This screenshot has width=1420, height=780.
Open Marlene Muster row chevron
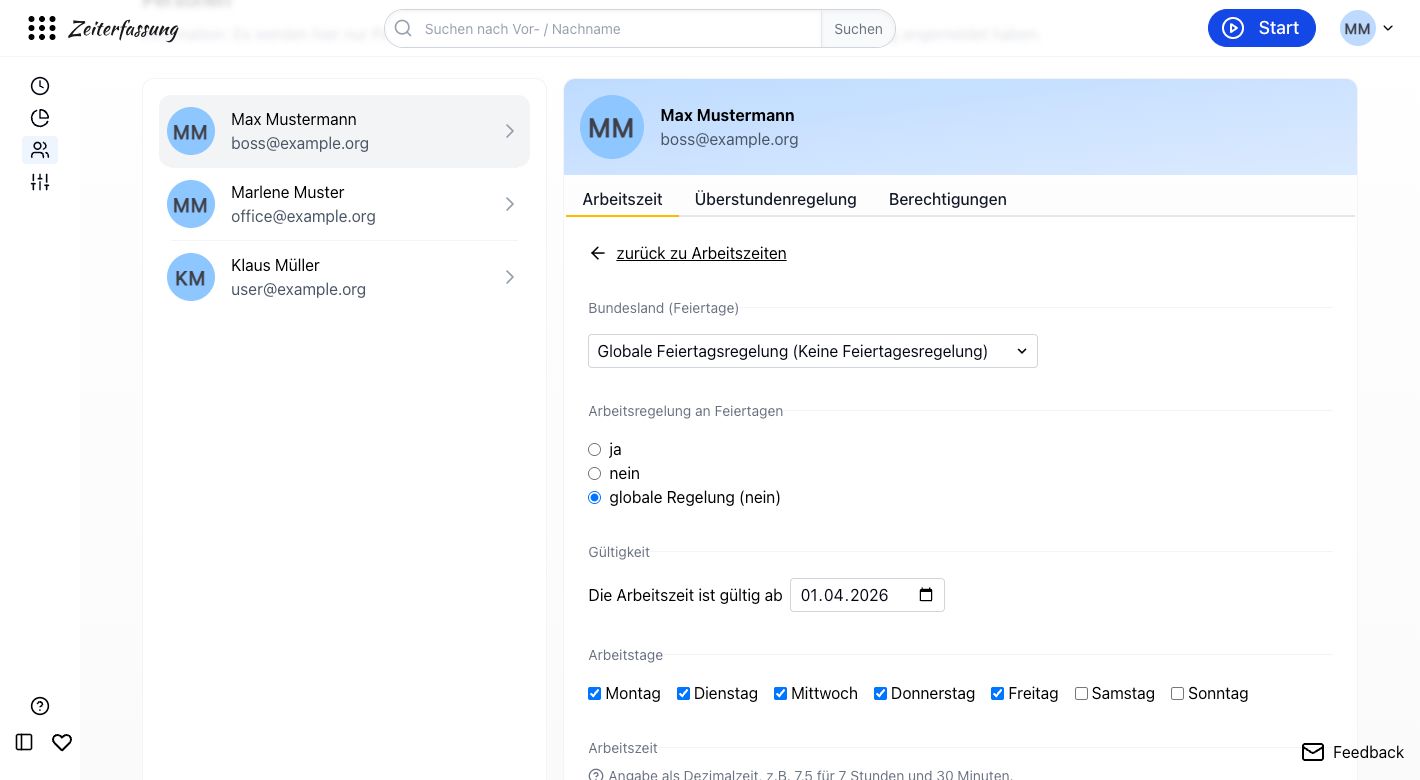[x=510, y=204]
